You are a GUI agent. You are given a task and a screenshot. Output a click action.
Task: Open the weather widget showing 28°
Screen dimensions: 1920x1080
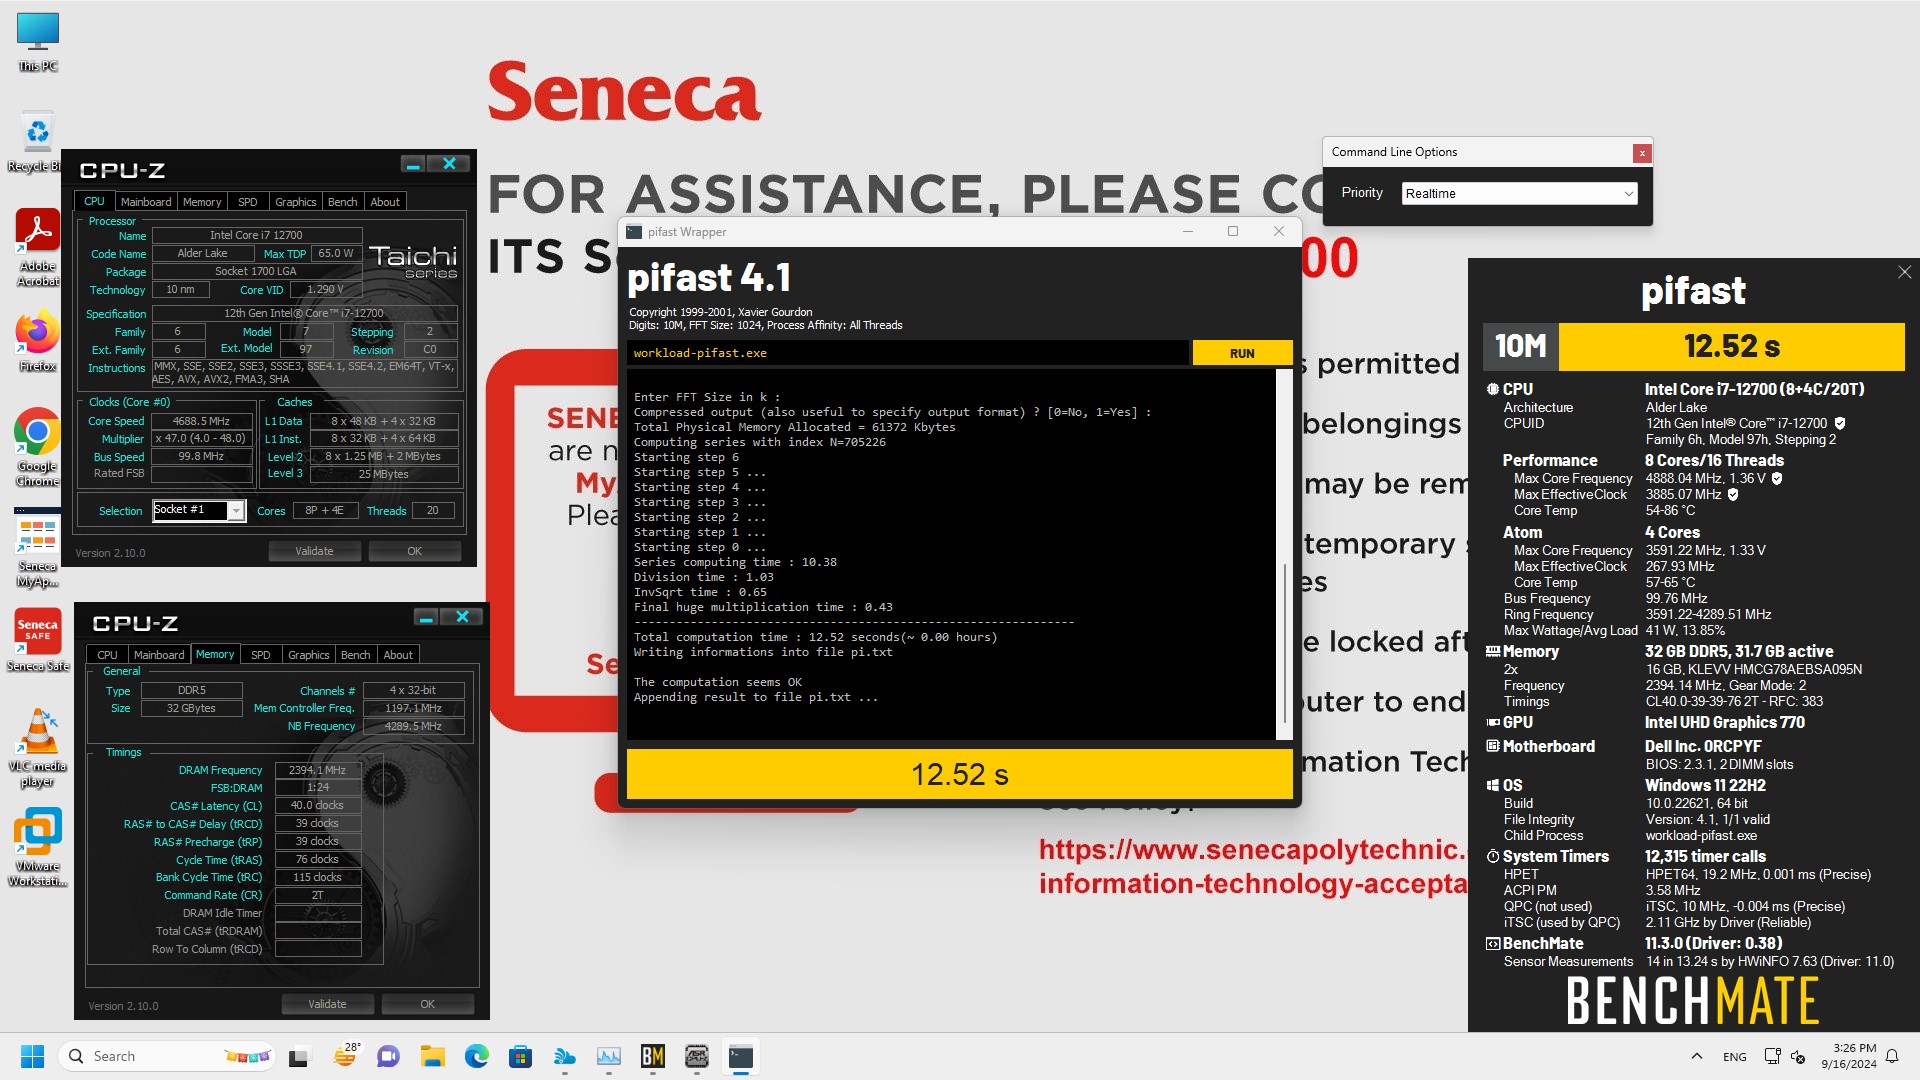345,1056
